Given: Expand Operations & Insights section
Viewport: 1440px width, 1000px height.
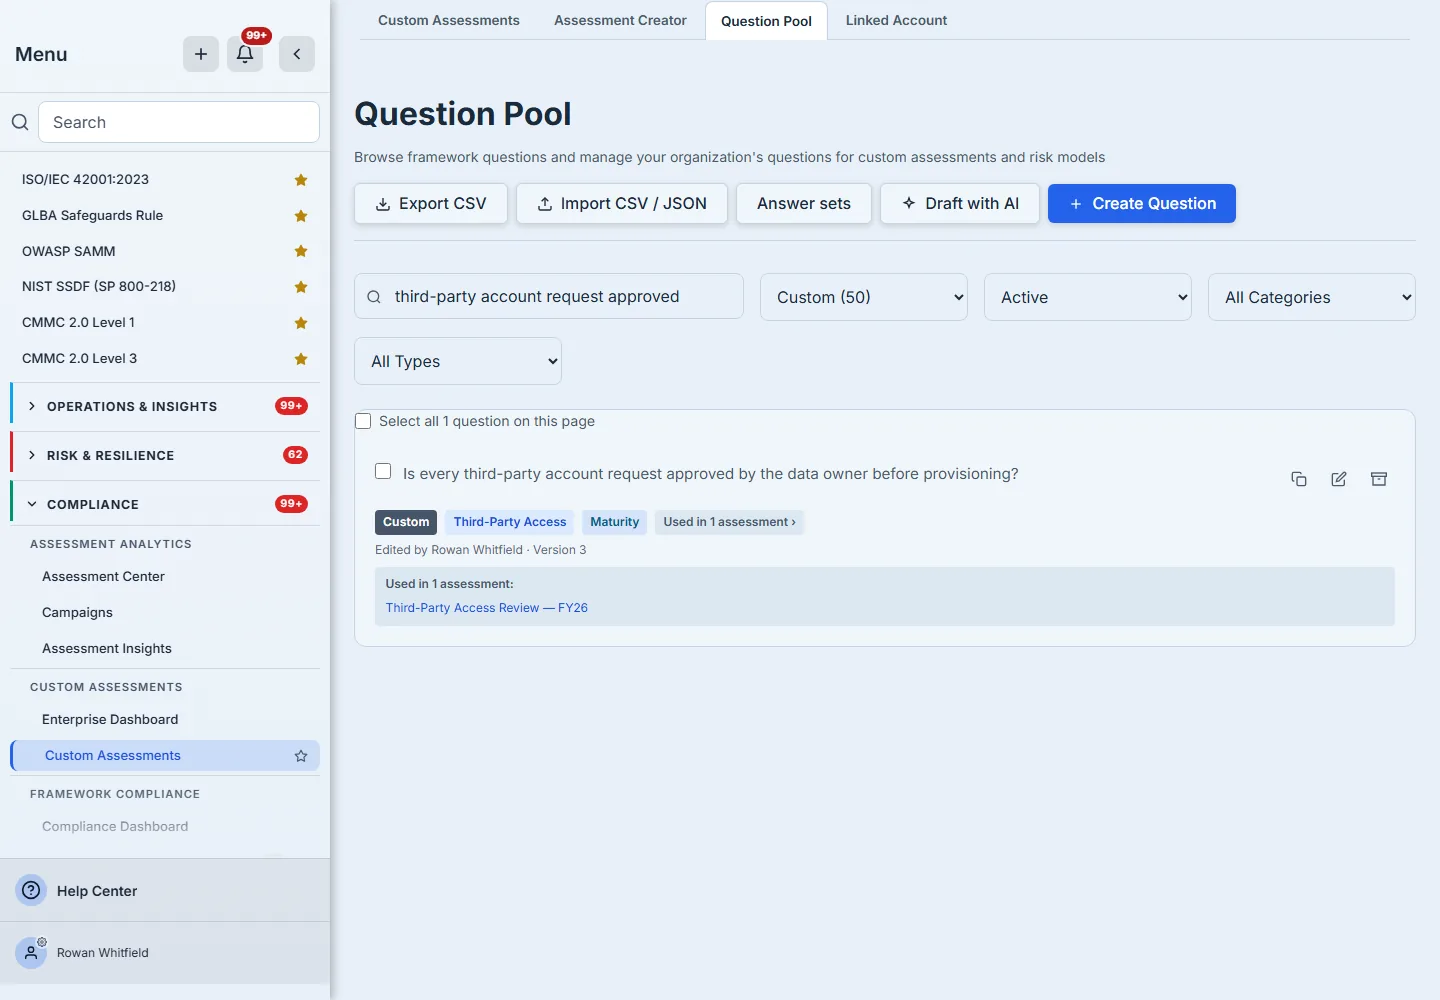Looking at the screenshot, I should (166, 407).
